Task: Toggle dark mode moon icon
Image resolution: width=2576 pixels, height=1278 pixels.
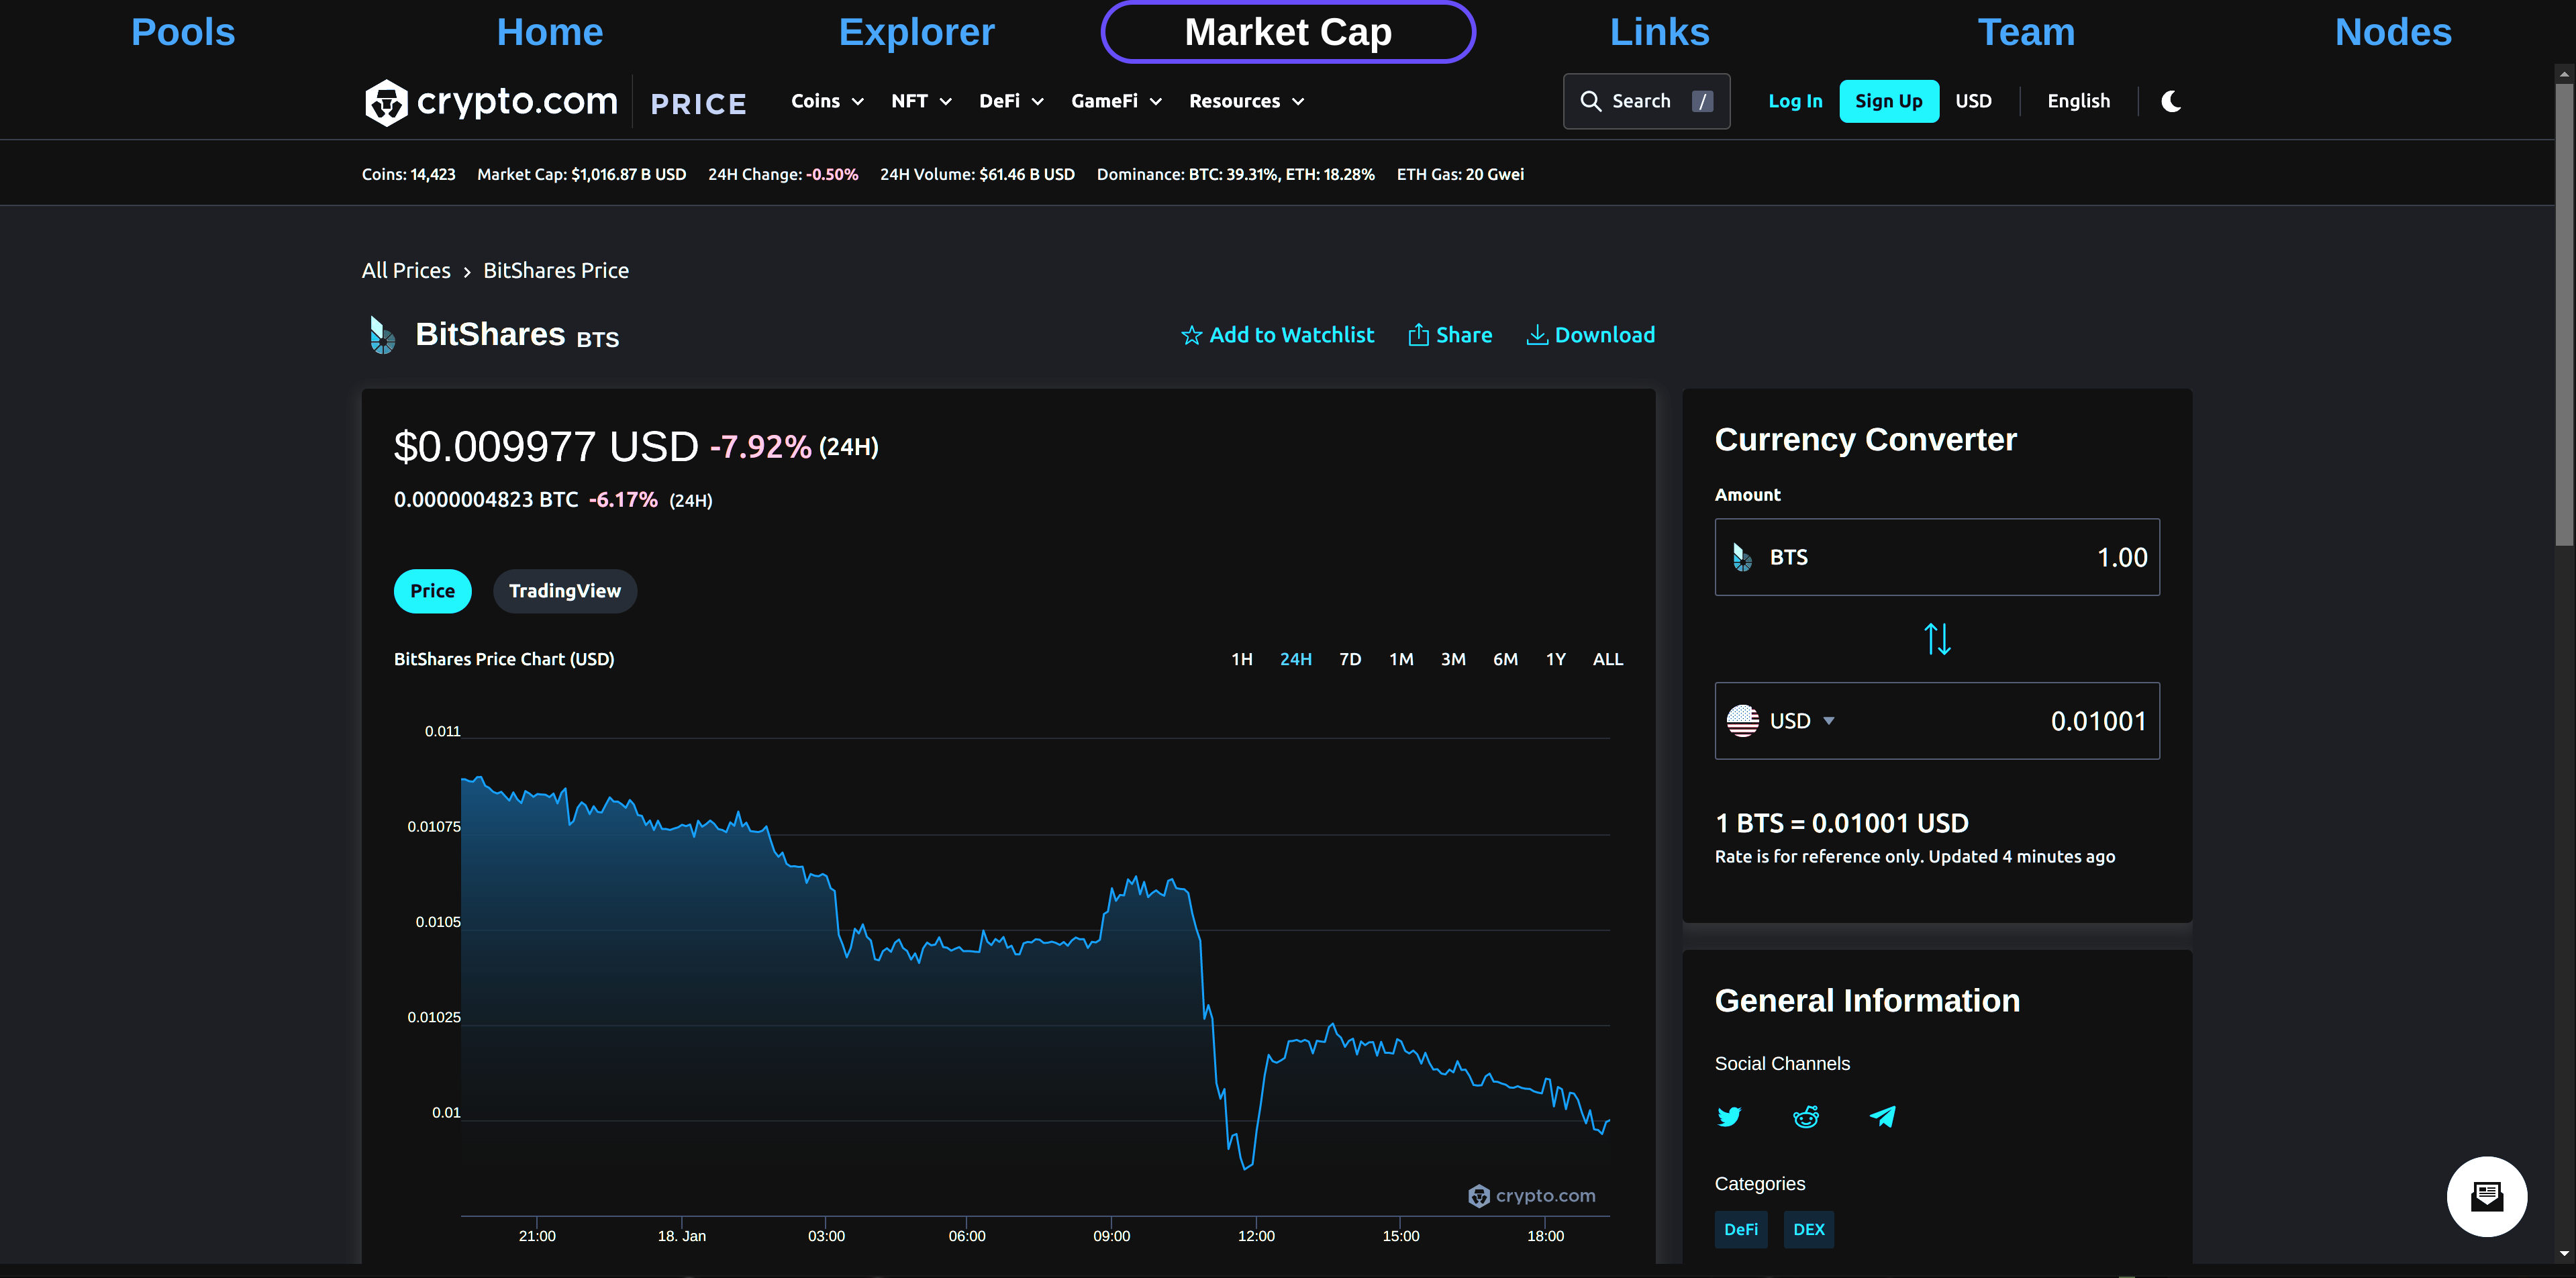Action: (x=2171, y=101)
